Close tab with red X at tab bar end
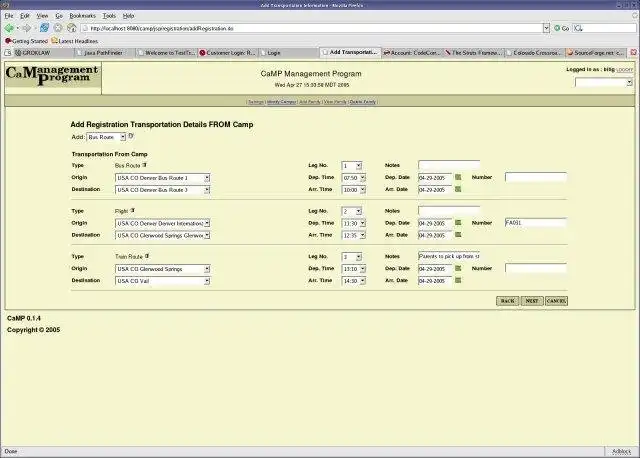This screenshot has width=640, height=458. click(633, 52)
